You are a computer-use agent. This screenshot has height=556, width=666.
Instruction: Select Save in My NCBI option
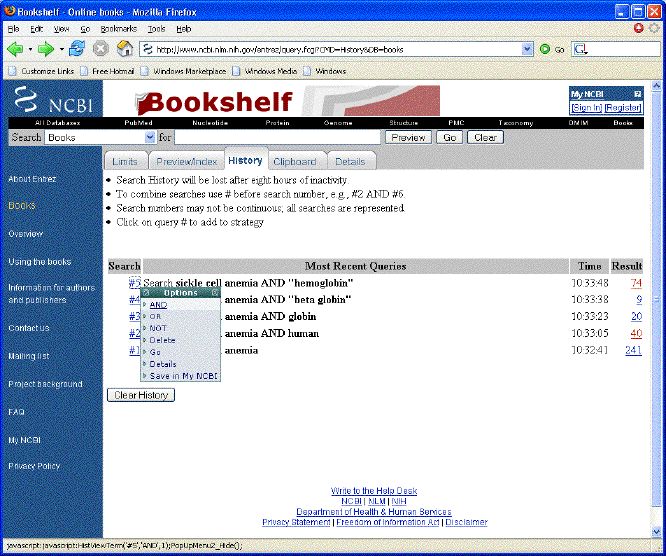tap(184, 376)
